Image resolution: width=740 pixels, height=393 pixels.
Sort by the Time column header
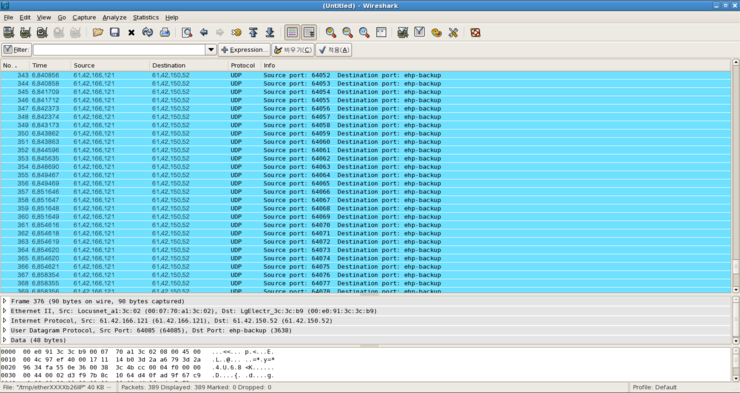[50, 65]
